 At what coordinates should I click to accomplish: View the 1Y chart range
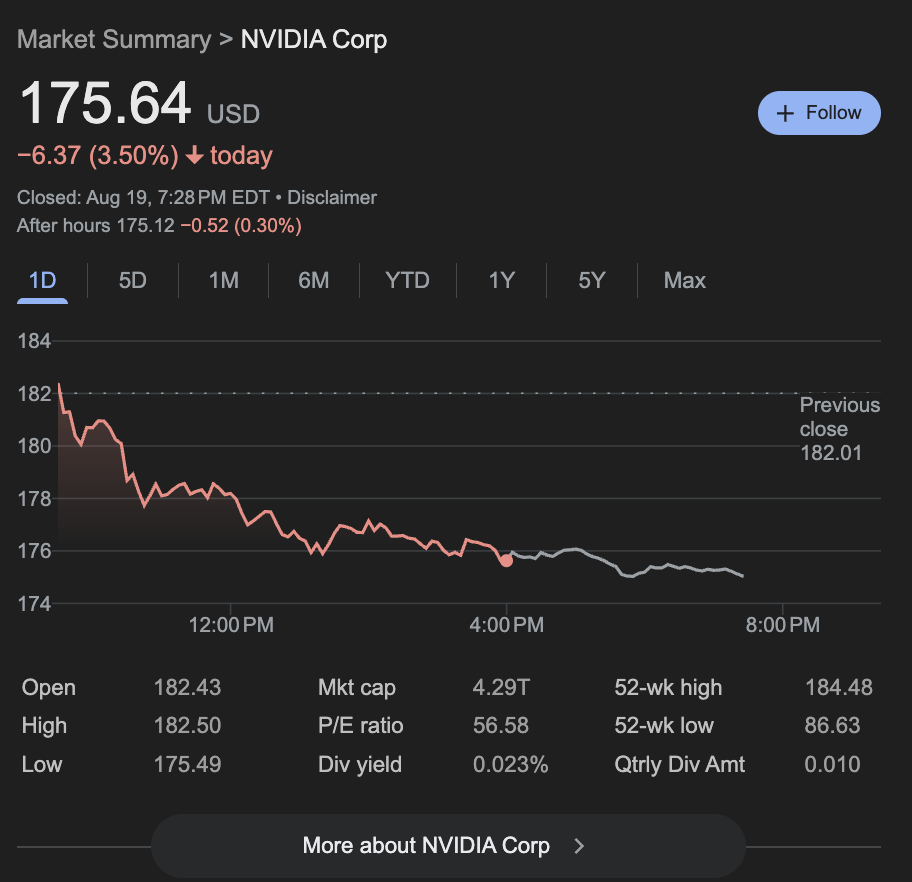coord(501,281)
